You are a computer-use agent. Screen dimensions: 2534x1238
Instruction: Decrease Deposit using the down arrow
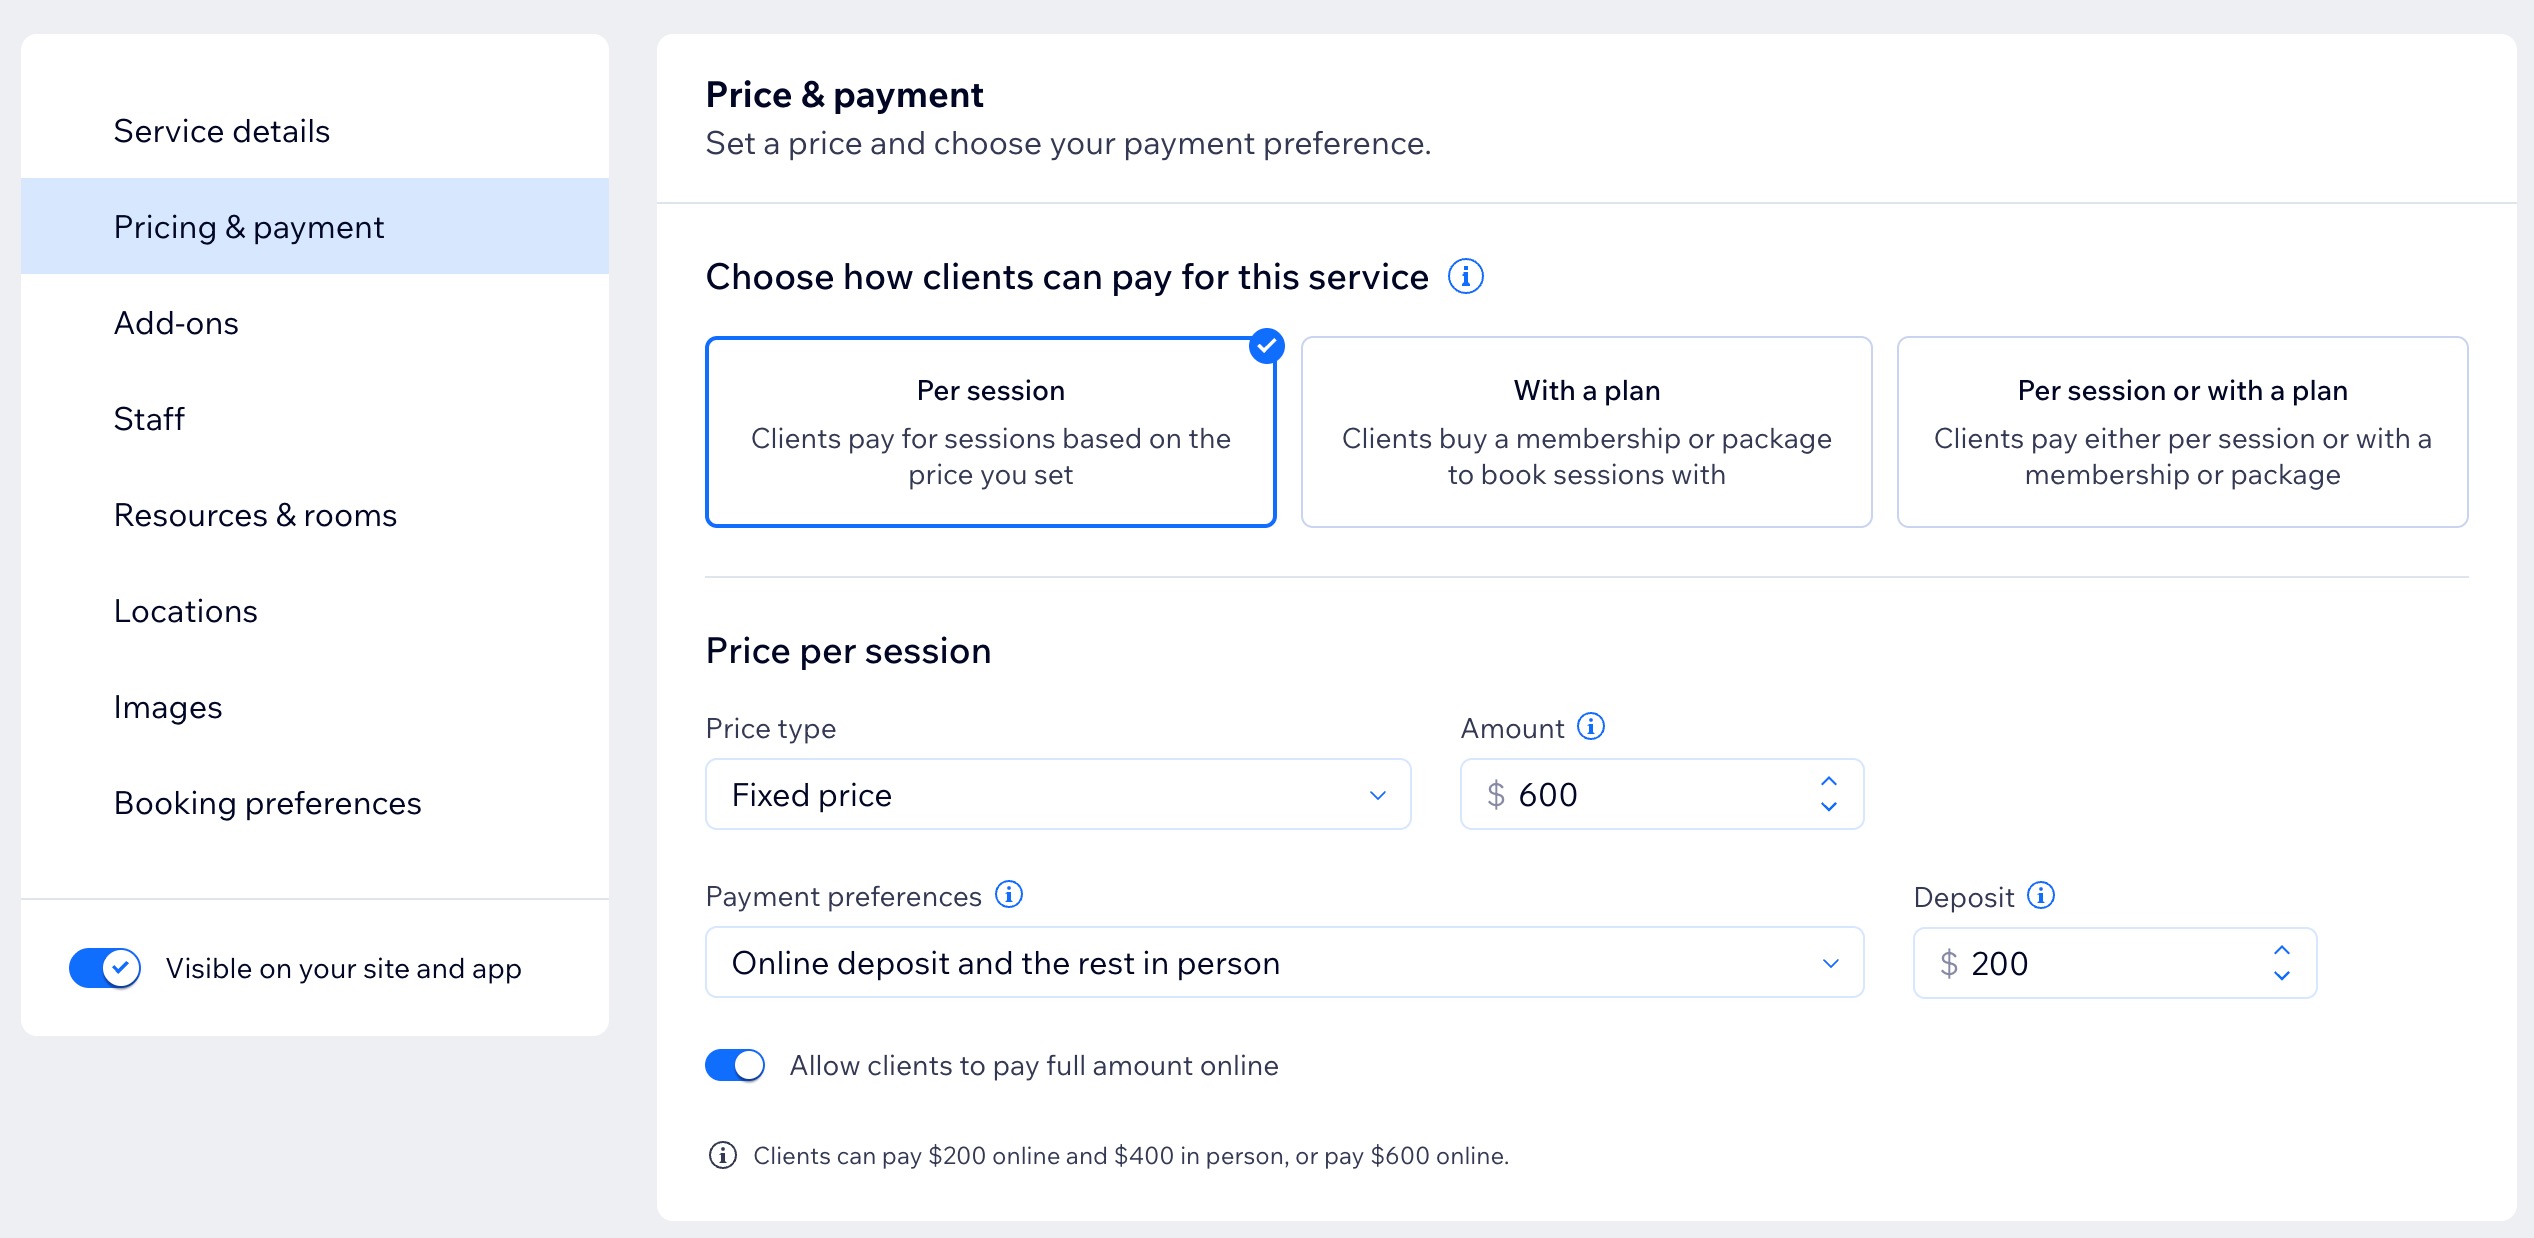(2281, 976)
